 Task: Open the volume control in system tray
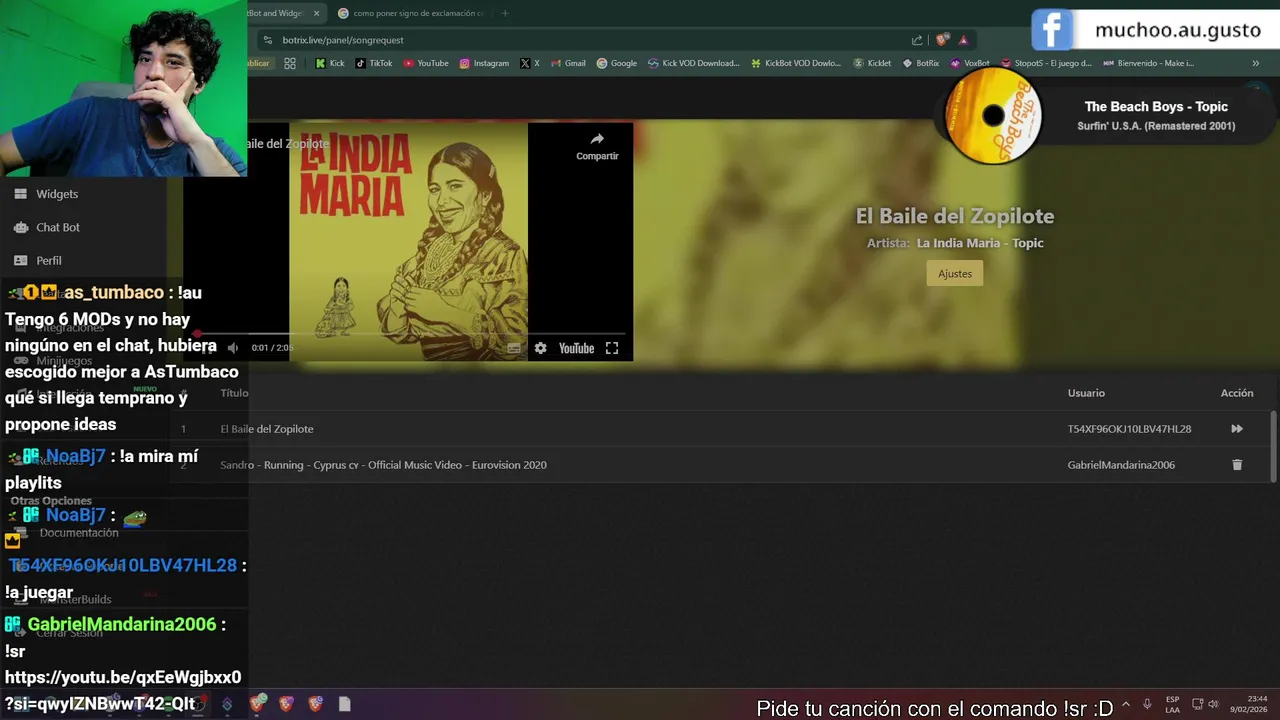point(1213,704)
